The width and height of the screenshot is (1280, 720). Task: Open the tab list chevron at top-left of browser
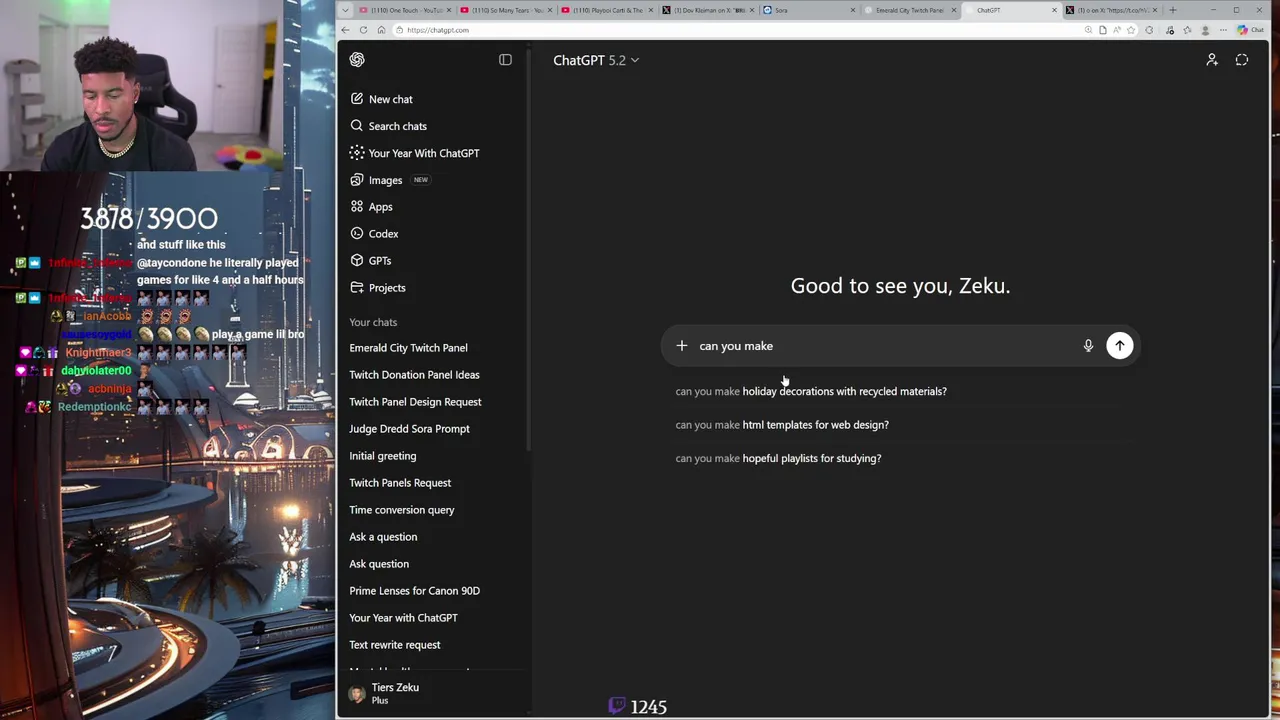click(x=345, y=10)
